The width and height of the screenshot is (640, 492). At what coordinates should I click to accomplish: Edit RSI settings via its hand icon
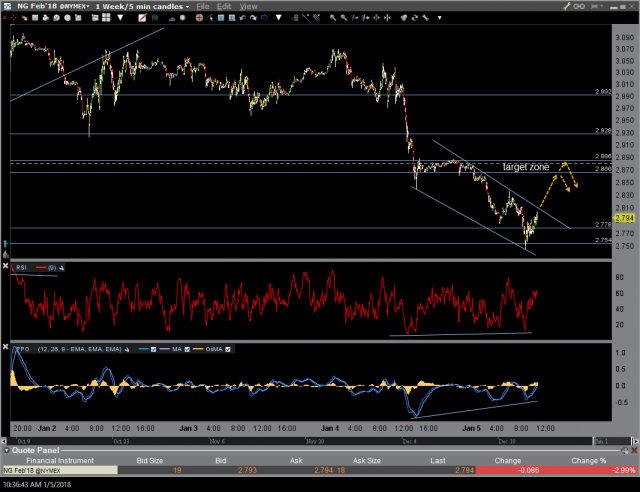tap(62, 268)
